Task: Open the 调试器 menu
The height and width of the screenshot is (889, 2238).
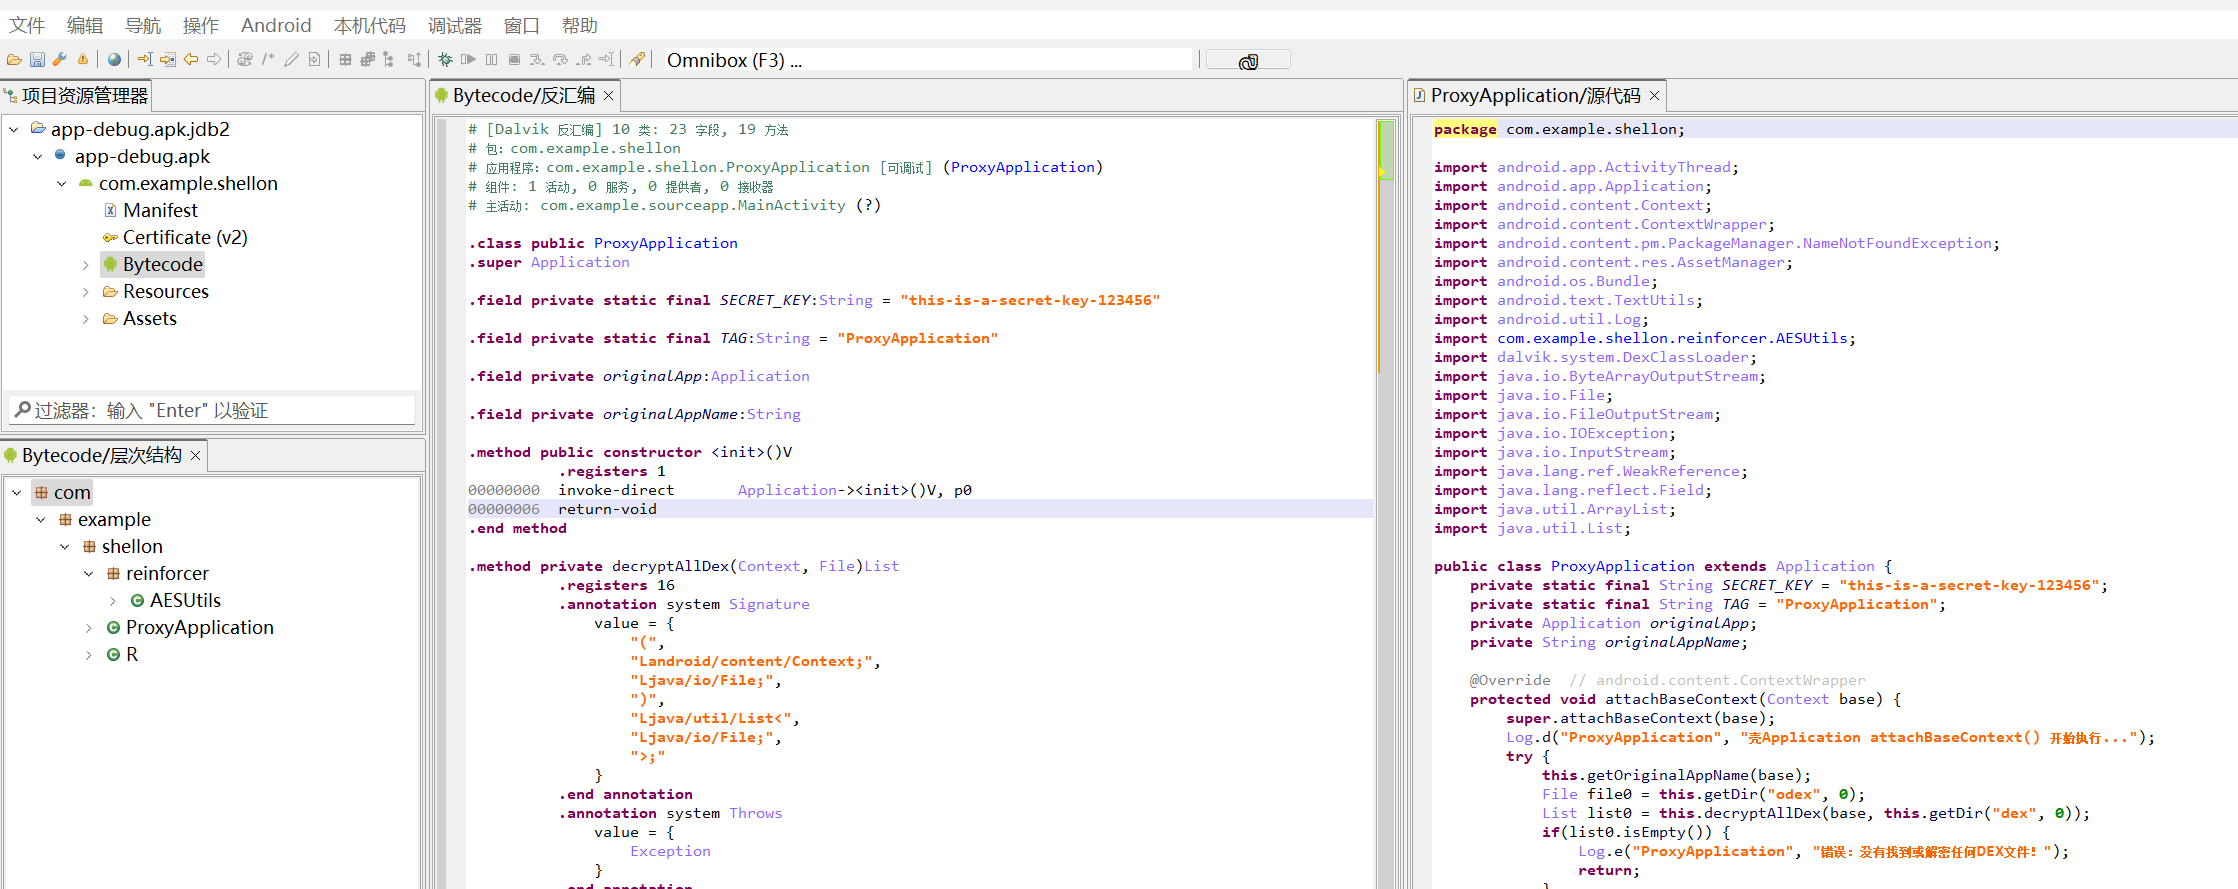Action: click(x=454, y=25)
